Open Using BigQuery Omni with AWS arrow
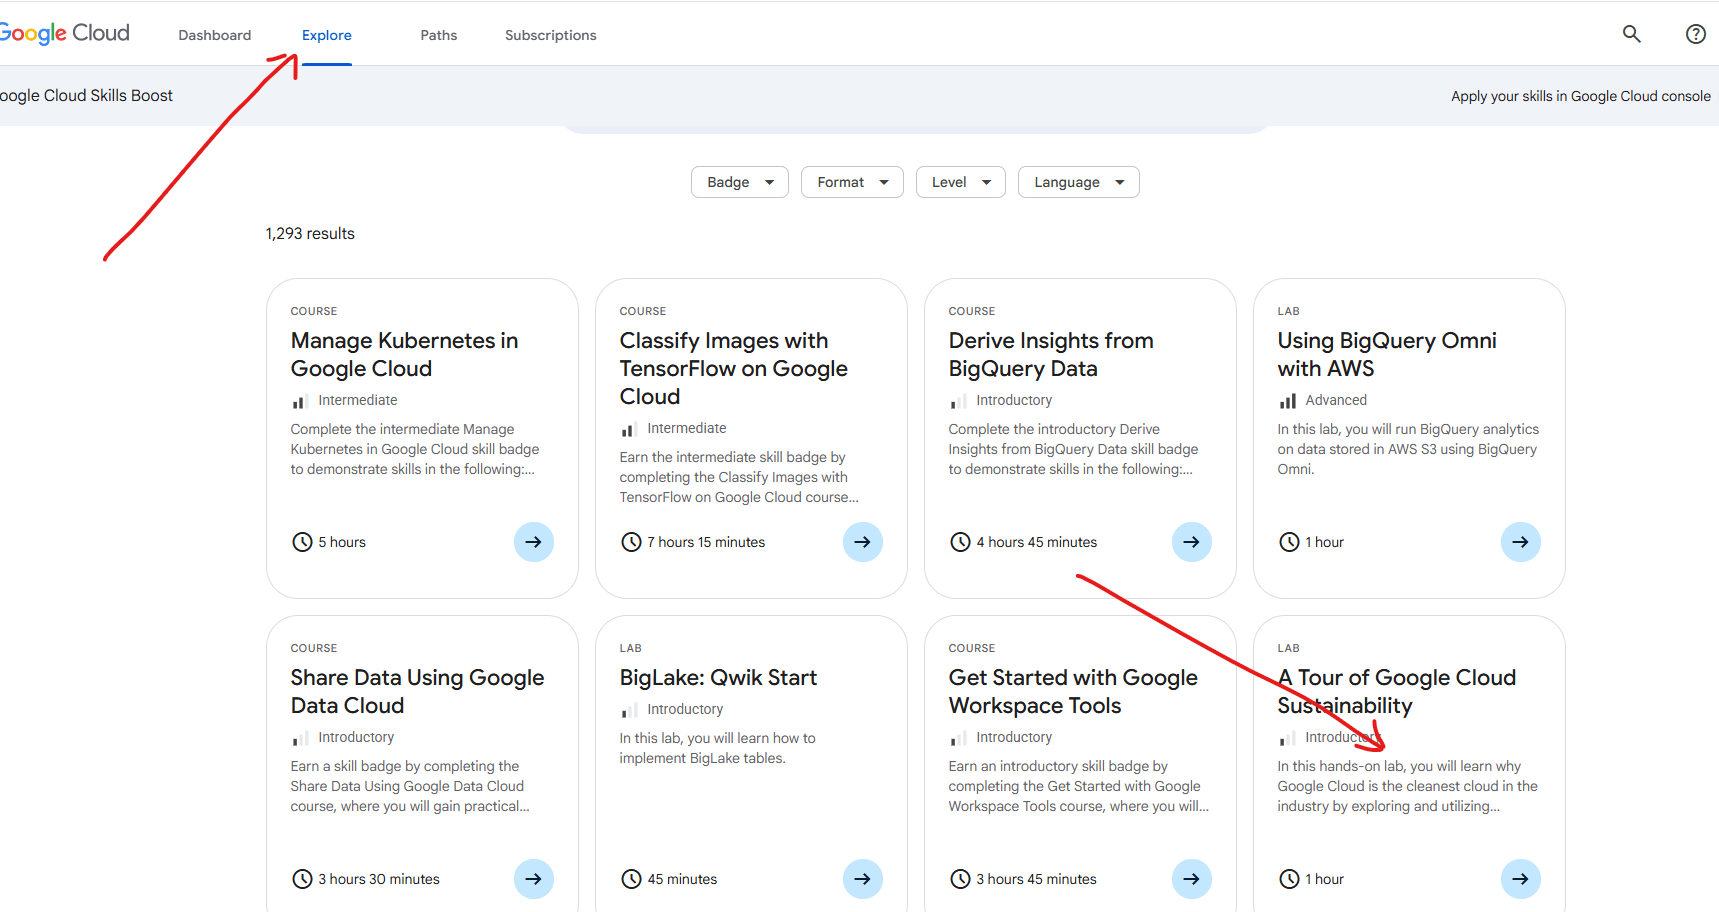The width and height of the screenshot is (1719, 912). tap(1521, 542)
